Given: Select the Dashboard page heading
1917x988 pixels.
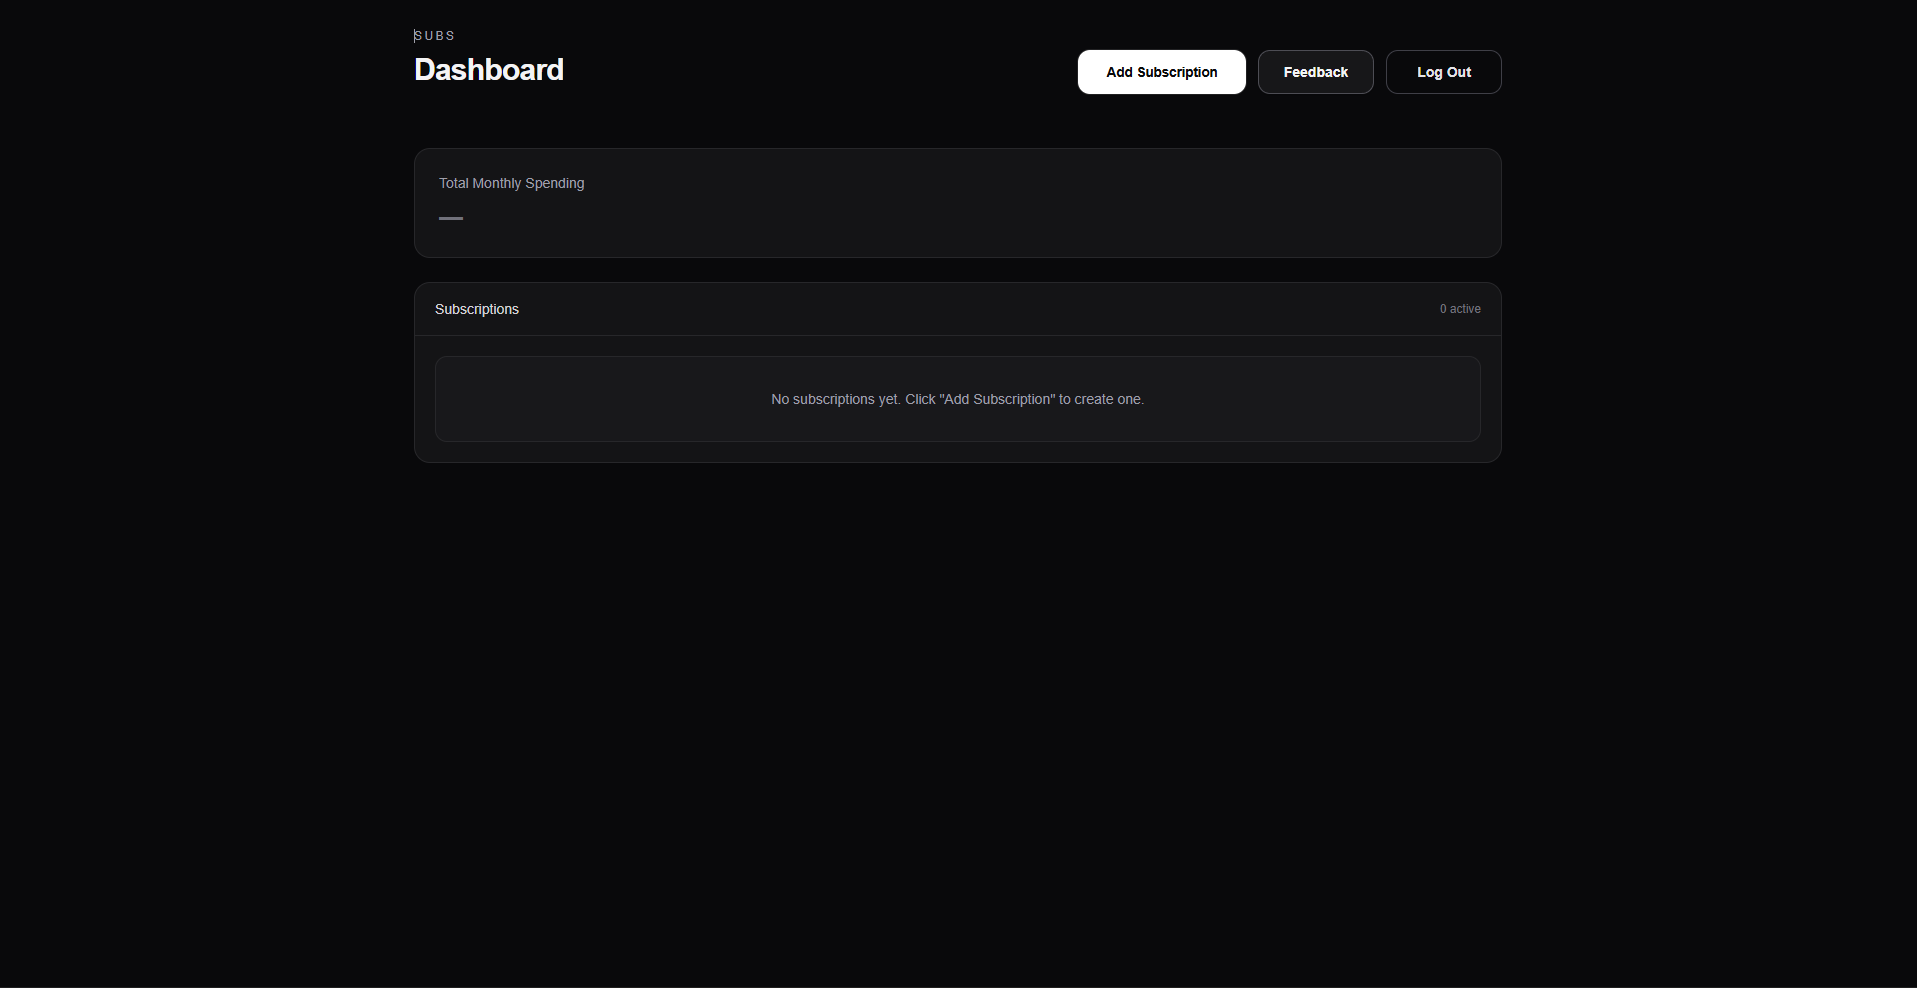Looking at the screenshot, I should coord(489,70).
